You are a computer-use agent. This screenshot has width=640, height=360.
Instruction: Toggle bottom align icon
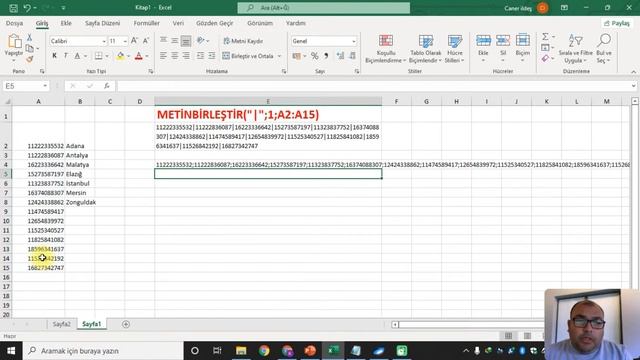click(x=186, y=40)
